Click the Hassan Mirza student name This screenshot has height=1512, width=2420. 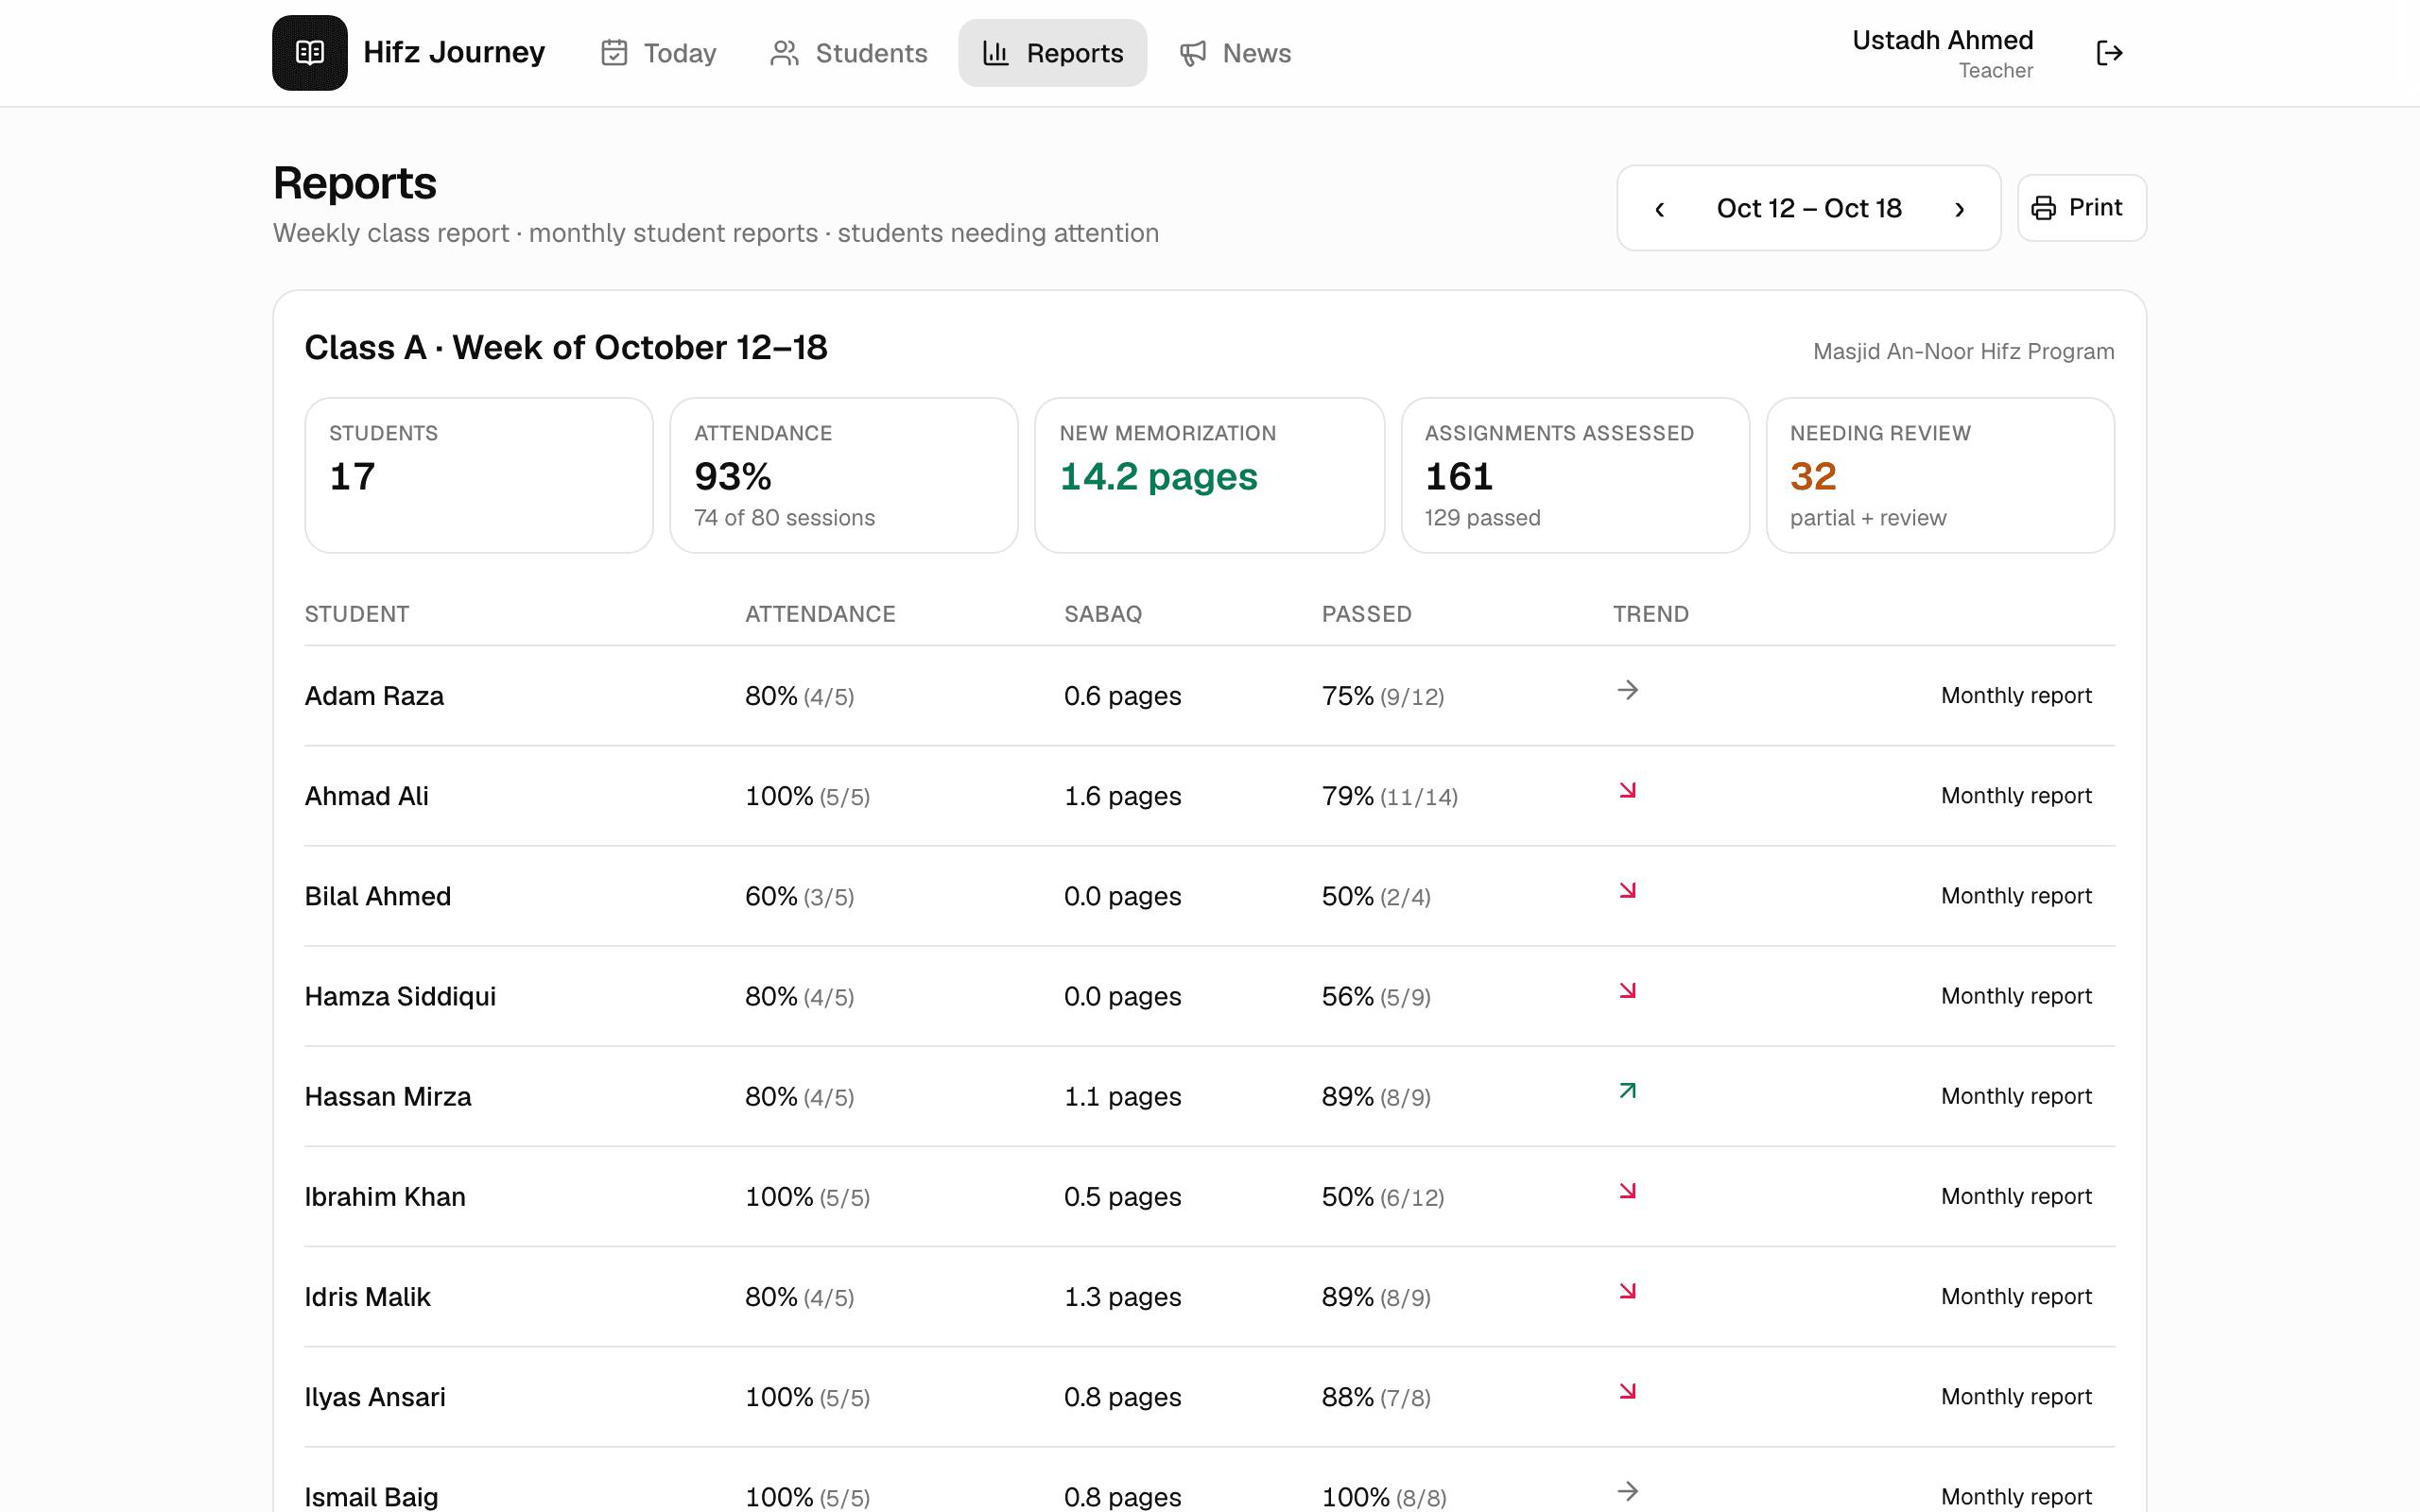point(388,1097)
